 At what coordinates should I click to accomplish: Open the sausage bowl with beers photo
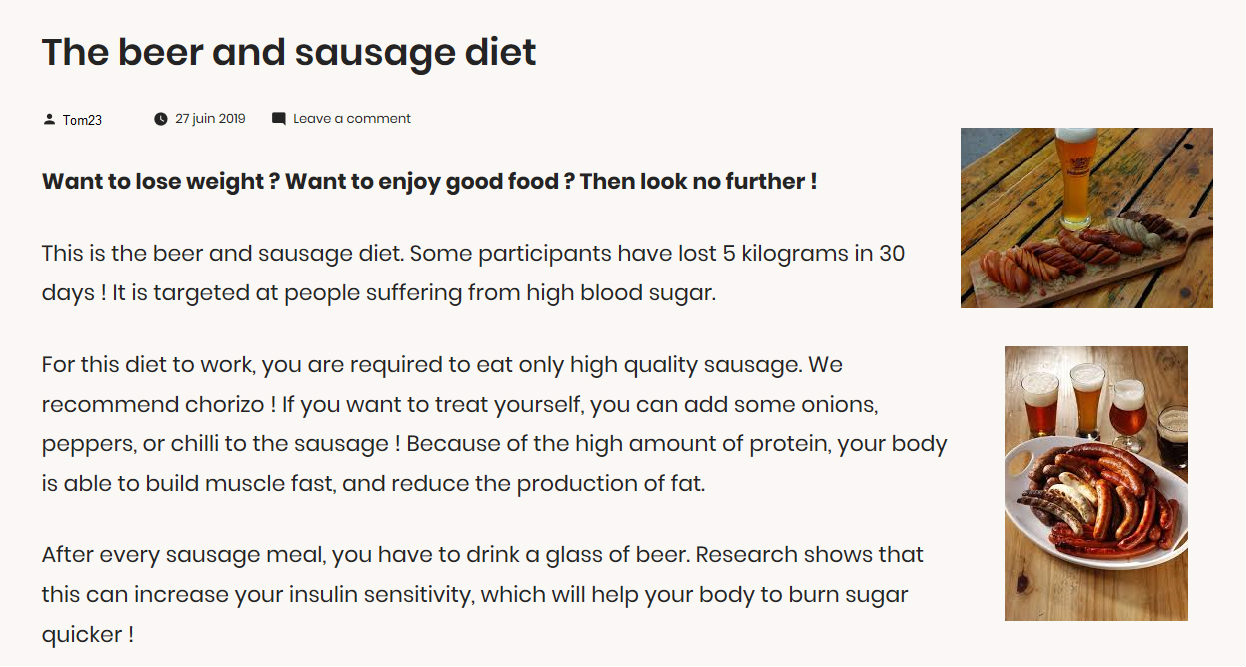pos(1096,483)
